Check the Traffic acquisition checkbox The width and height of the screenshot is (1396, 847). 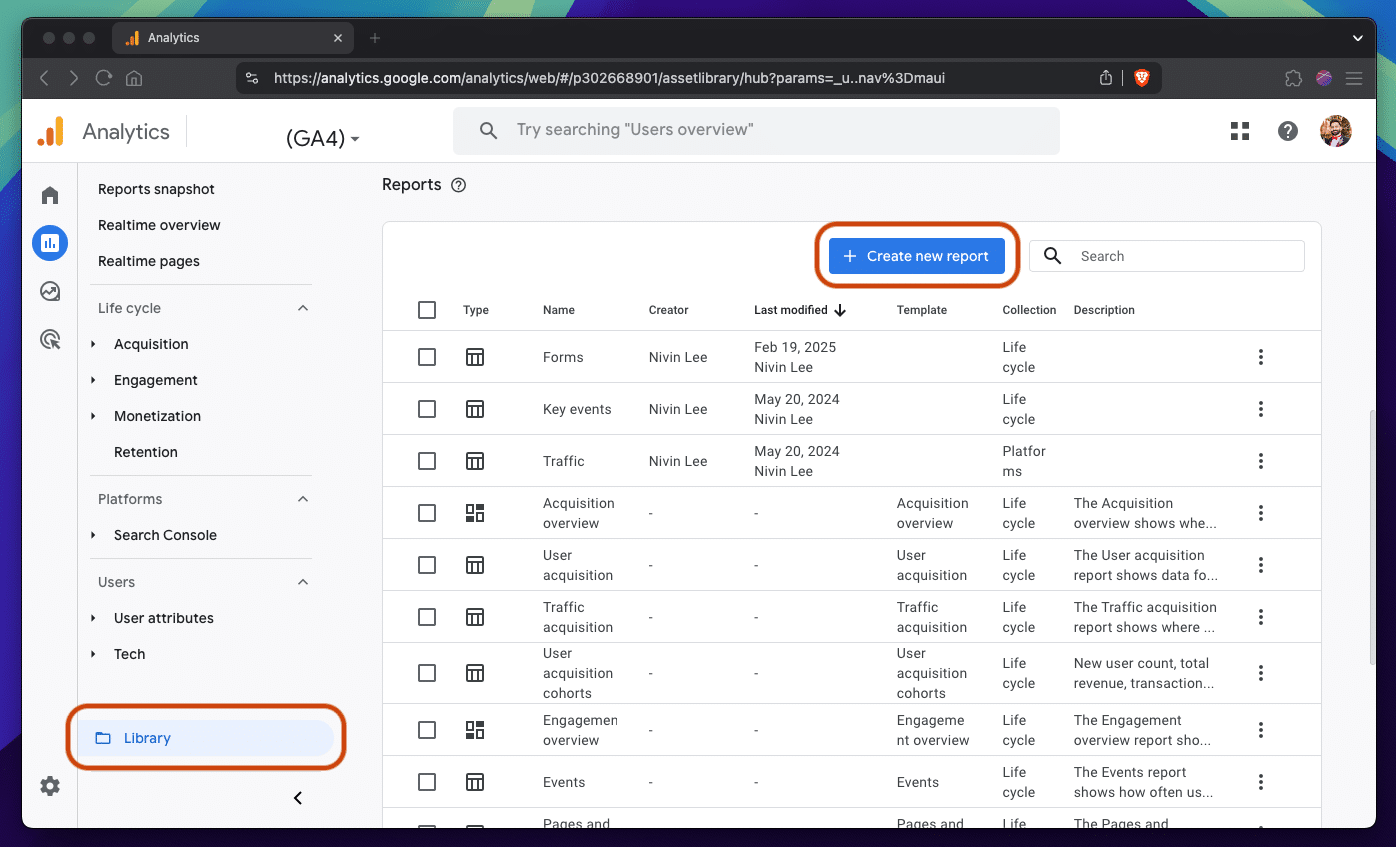427,617
